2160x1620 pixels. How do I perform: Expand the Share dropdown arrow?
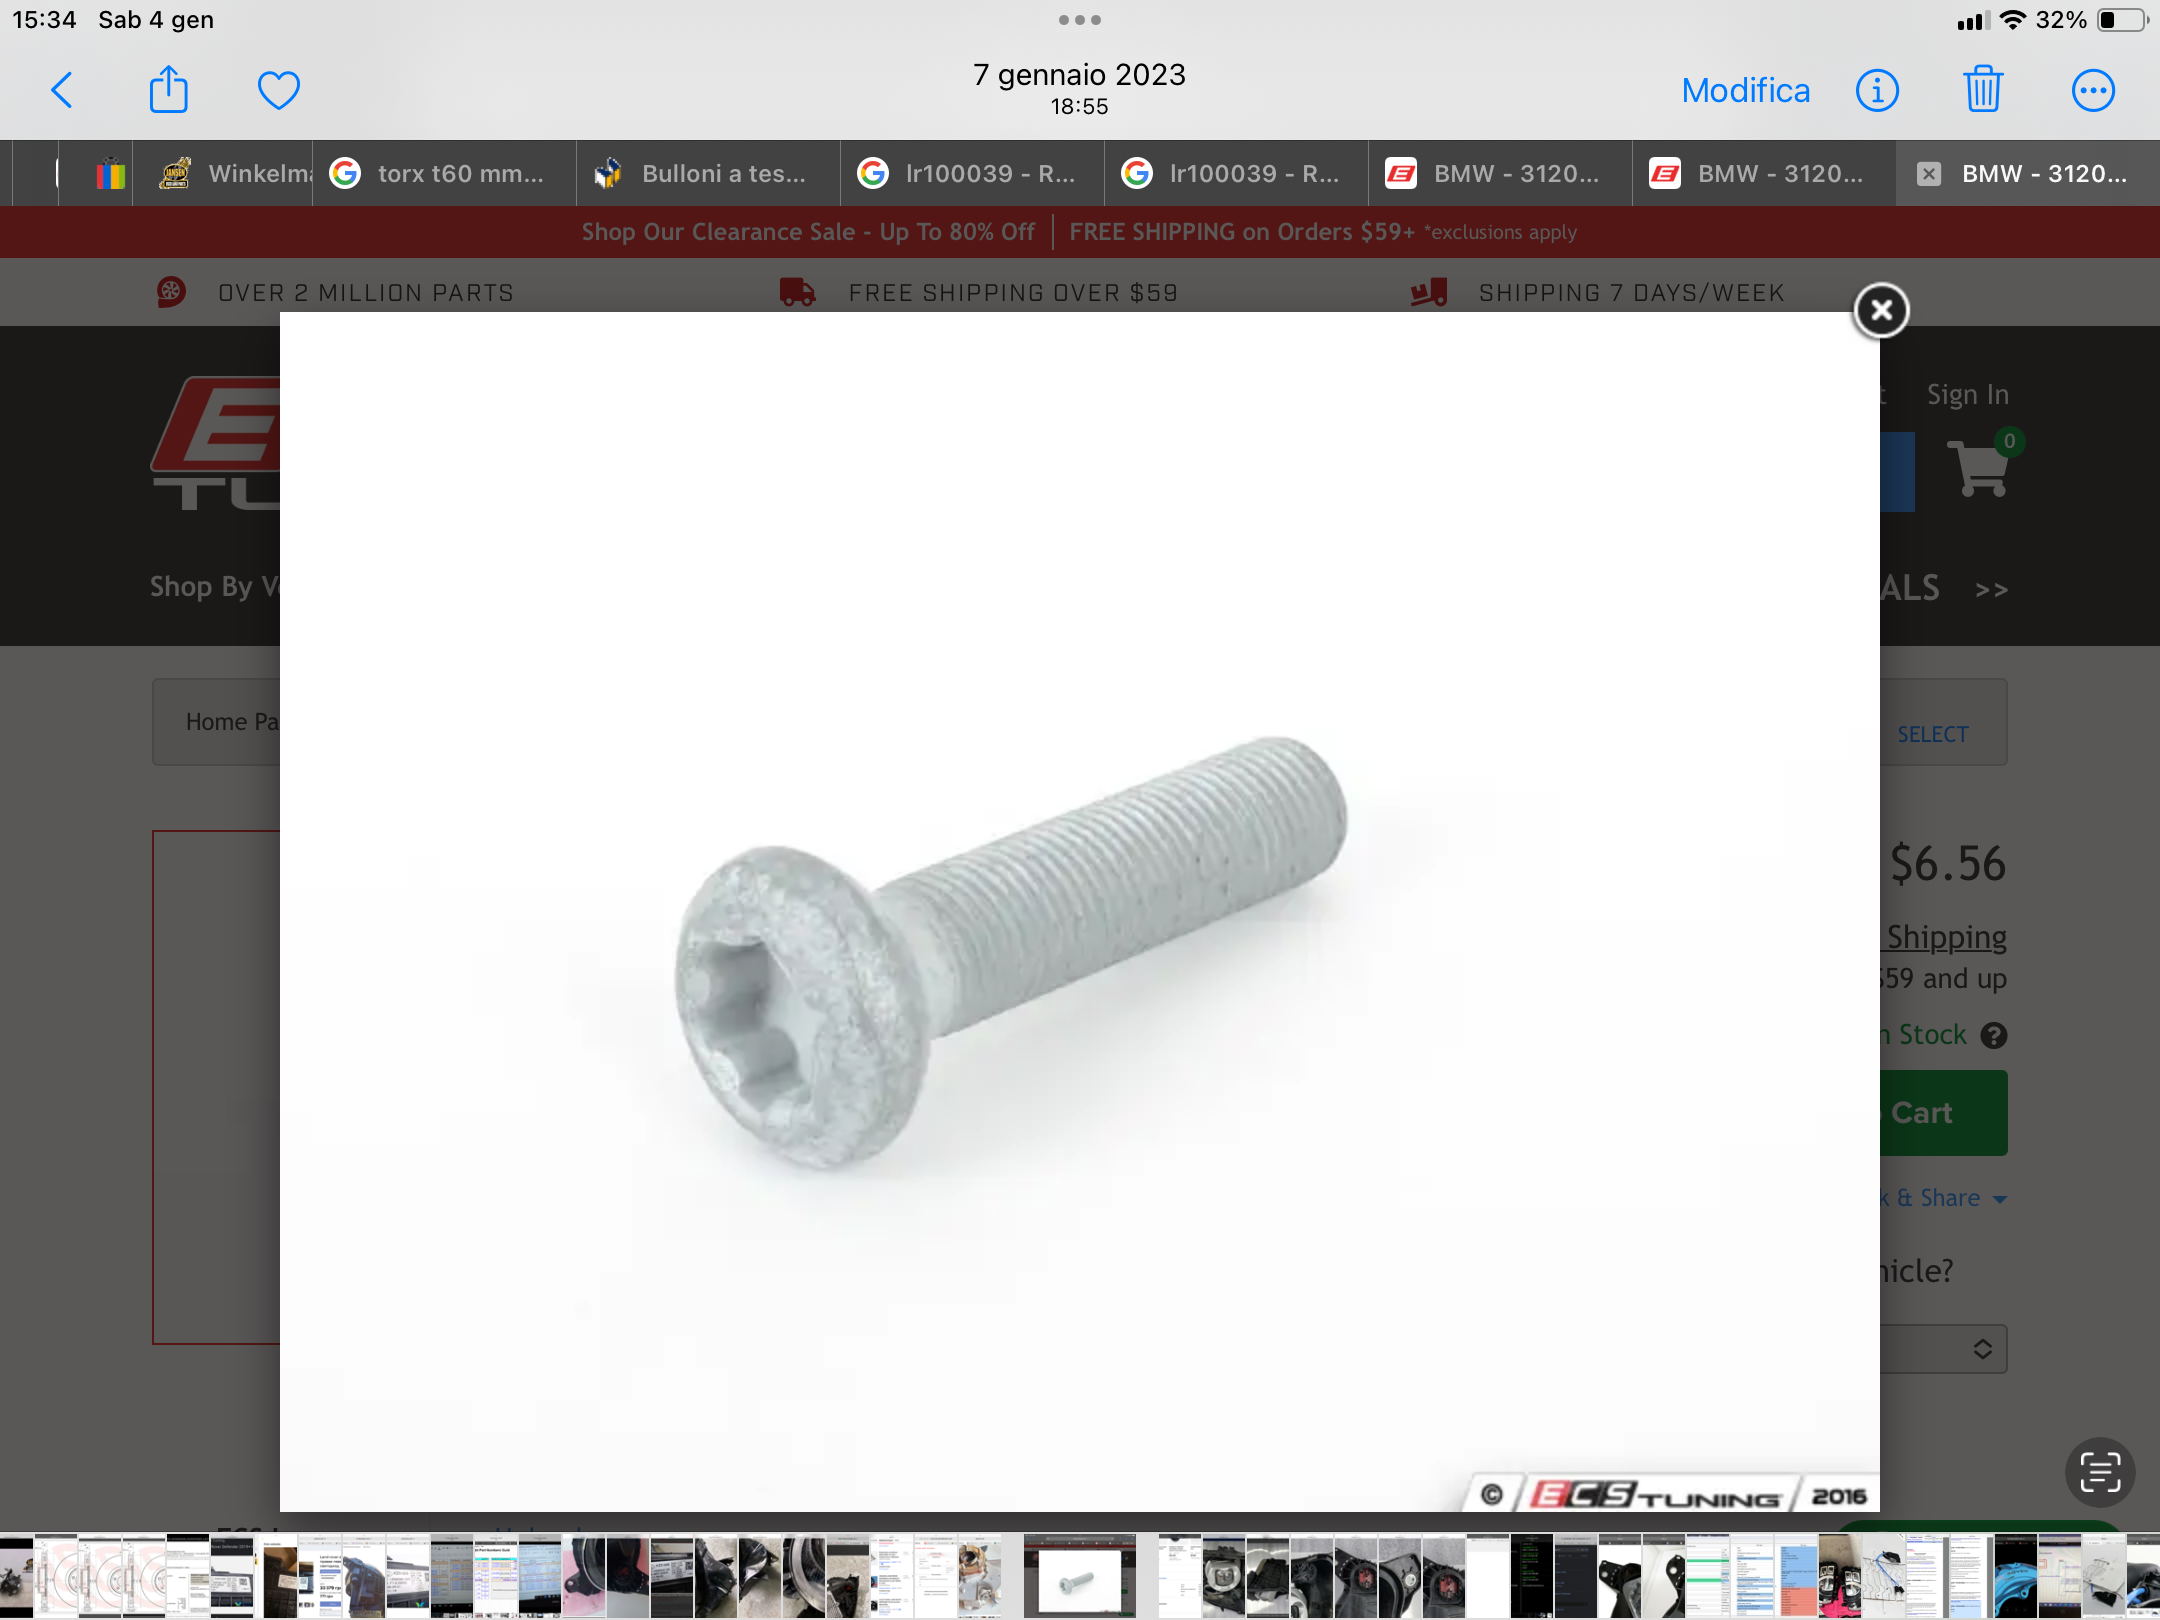click(2000, 1199)
